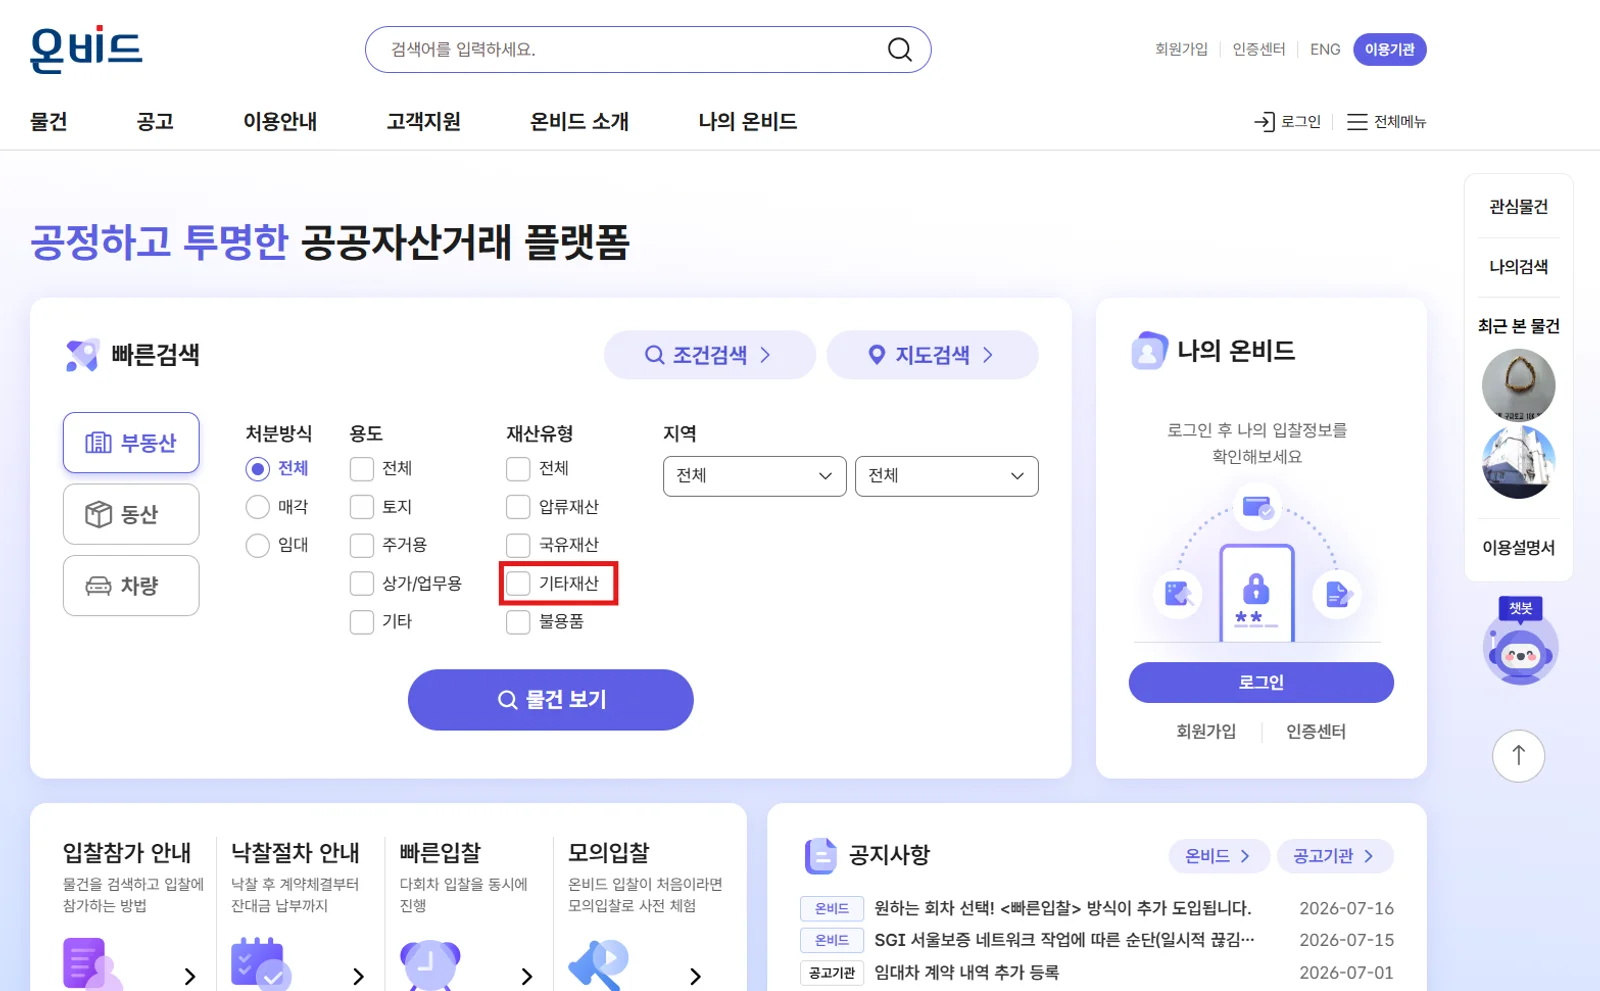Click the 낙찰절차 calendar icon
This screenshot has width=1600, height=991.
coord(260,964)
